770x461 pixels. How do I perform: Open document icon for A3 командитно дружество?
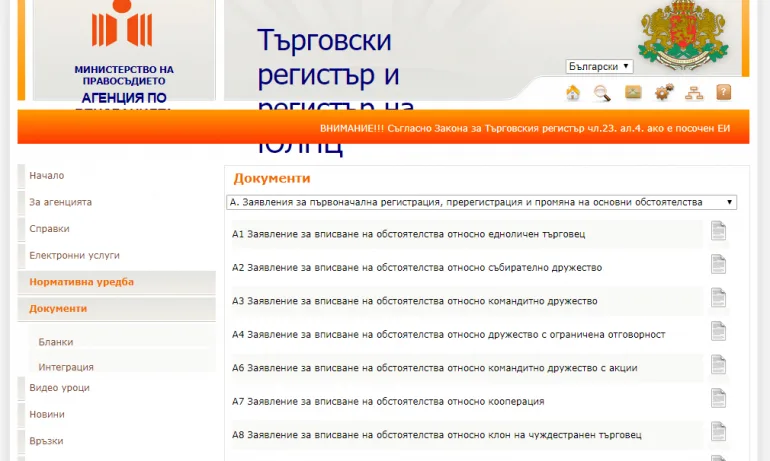click(718, 298)
